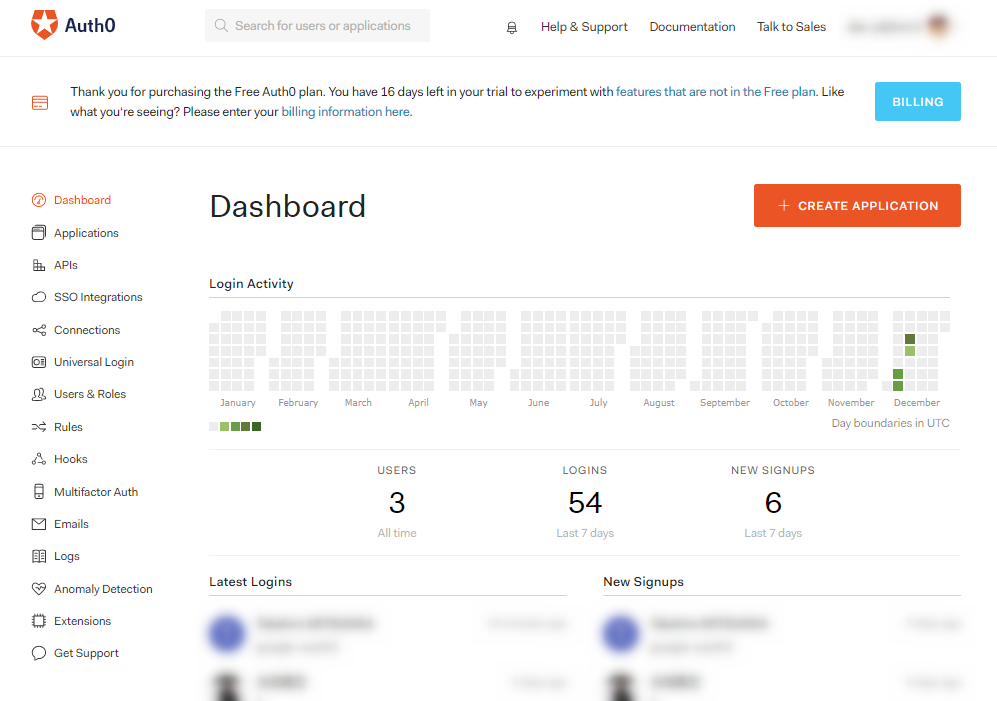Click the Extensions chip icon
The image size is (997, 701).
pos(39,621)
